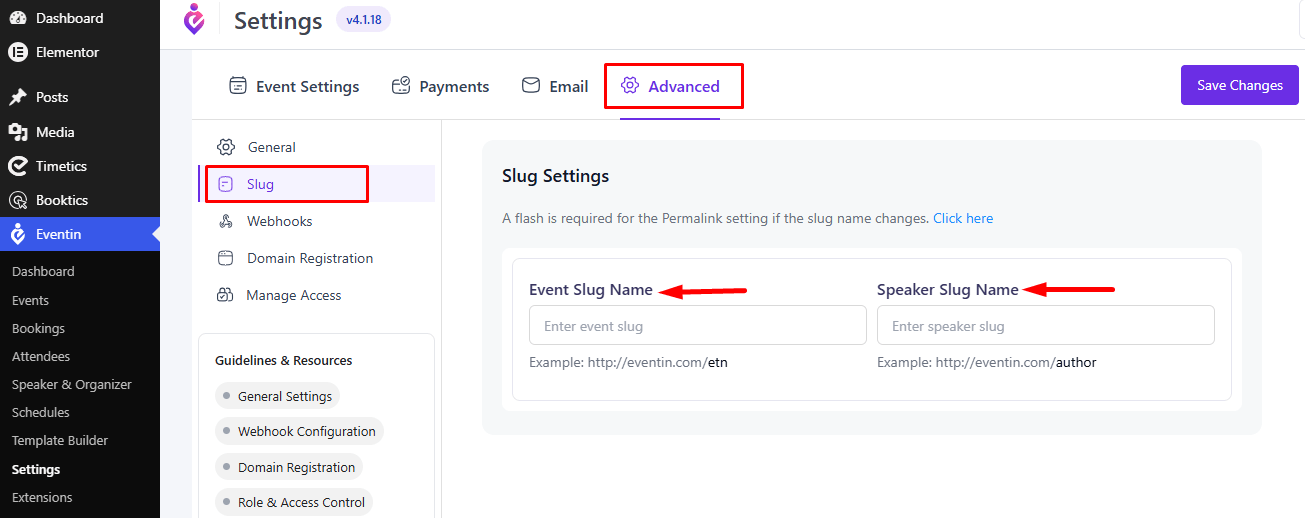Switch to the Event Settings tab
This screenshot has width=1305, height=518.
pyautogui.click(x=294, y=86)
